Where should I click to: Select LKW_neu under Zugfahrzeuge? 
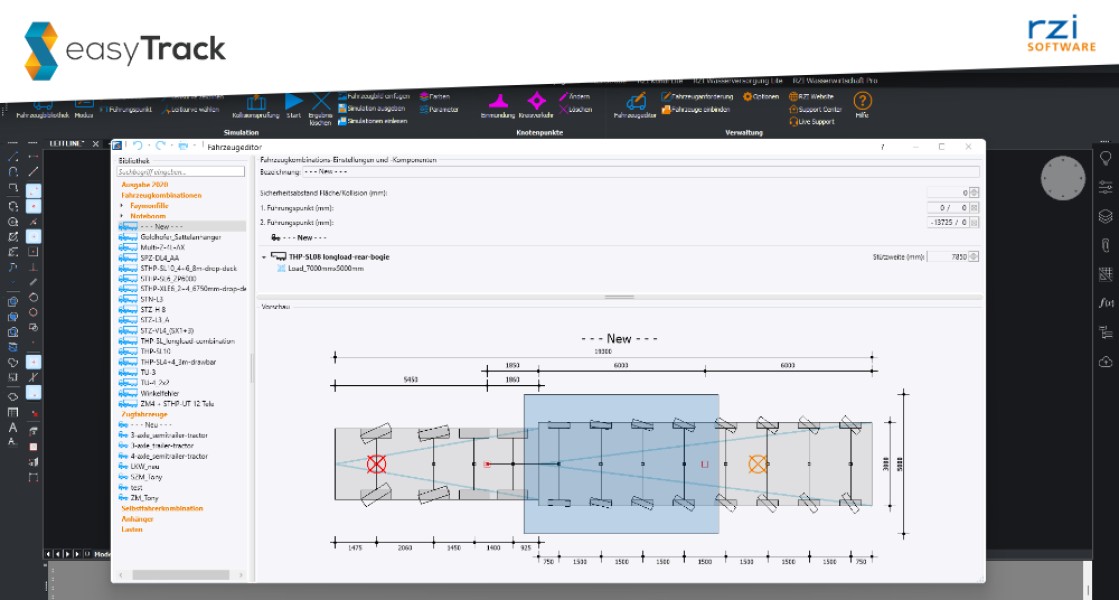(x=145, y=467)
